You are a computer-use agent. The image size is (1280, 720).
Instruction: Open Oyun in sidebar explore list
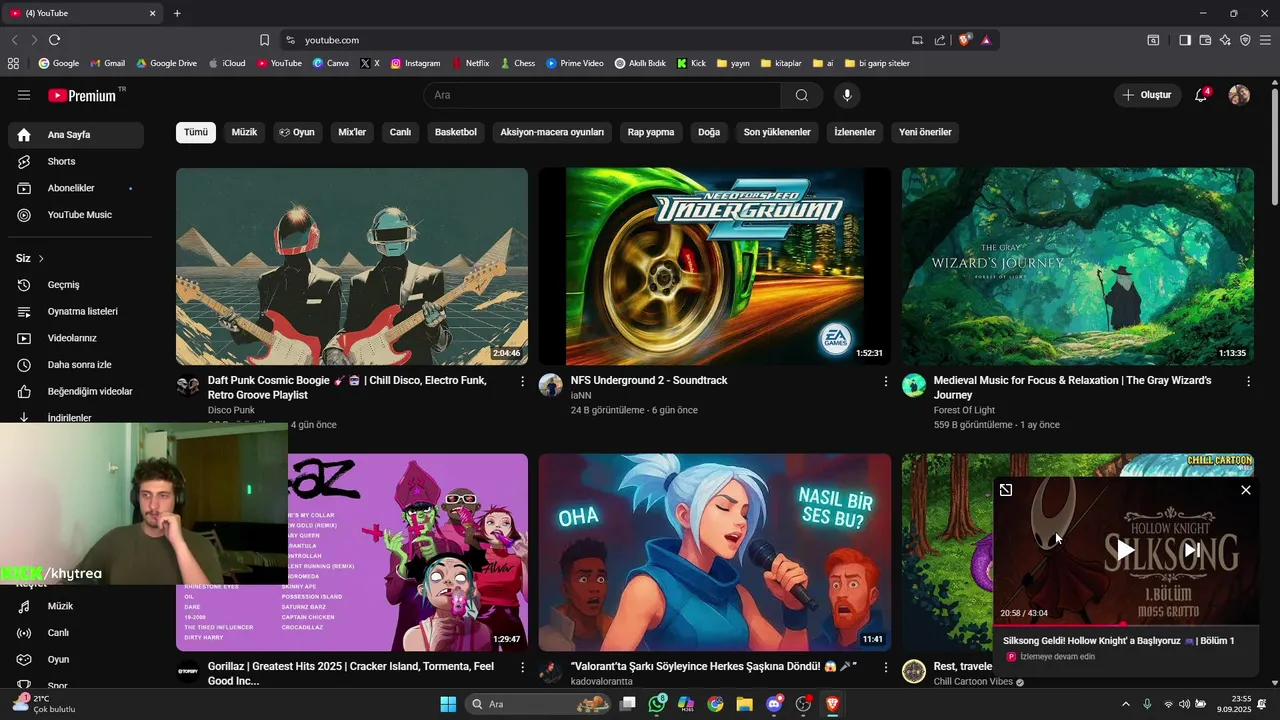[x=76, y=660]
